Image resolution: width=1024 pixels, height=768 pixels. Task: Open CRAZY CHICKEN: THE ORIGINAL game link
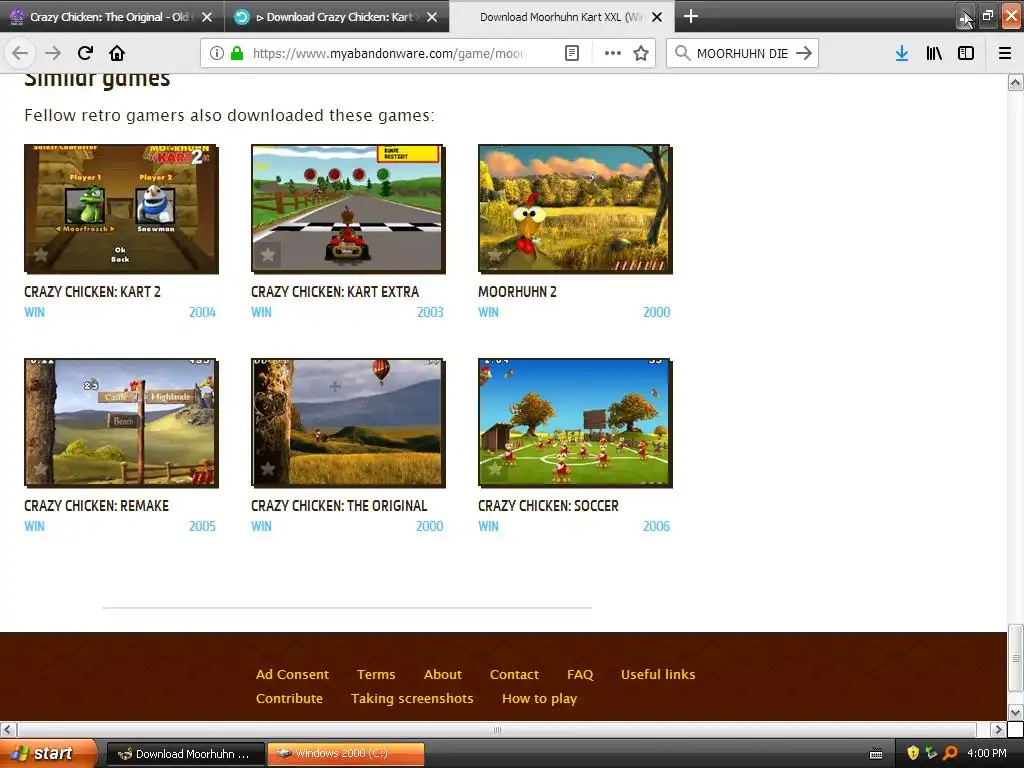[x=339, y=505]
